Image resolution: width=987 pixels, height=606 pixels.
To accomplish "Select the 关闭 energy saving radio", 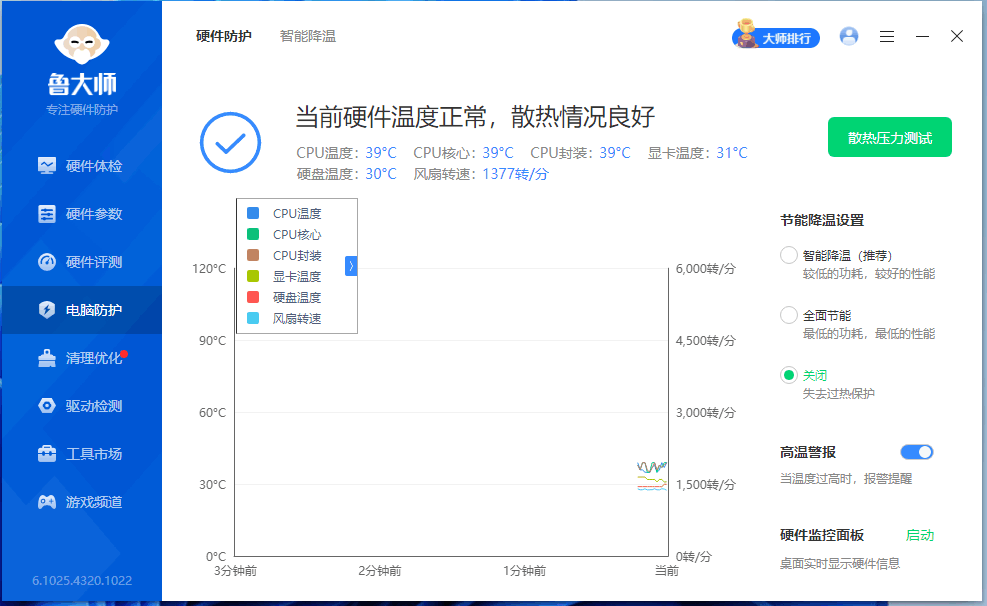I will 789,375.
